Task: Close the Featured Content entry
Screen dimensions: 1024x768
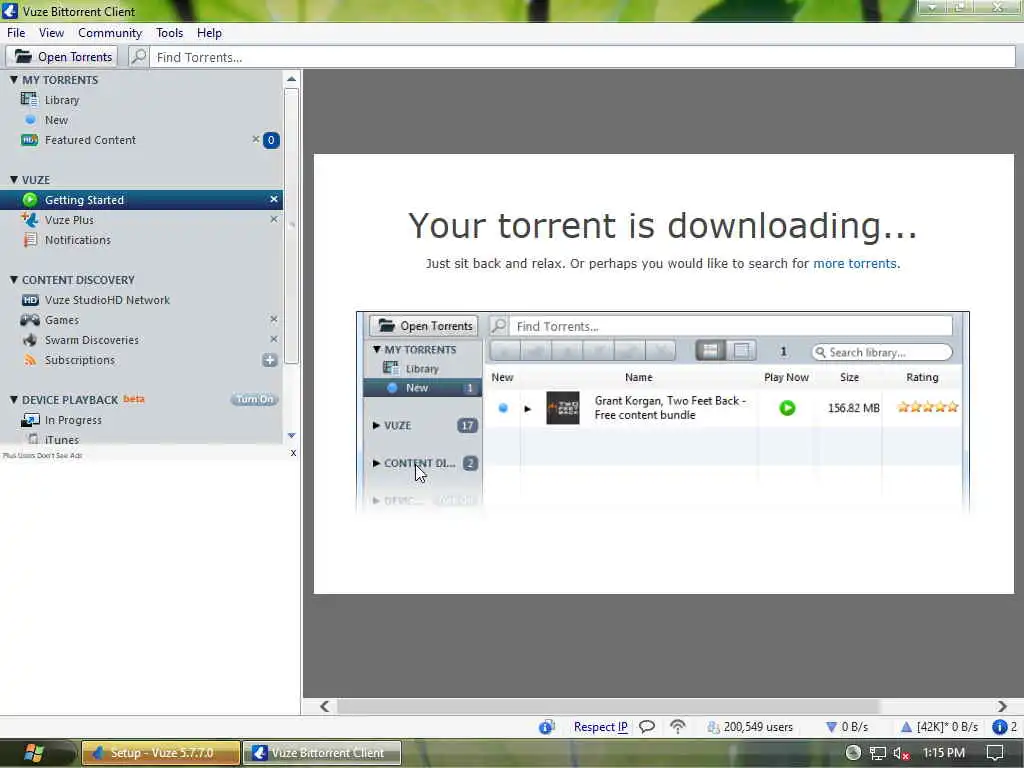Action: [x=256, y=139]
